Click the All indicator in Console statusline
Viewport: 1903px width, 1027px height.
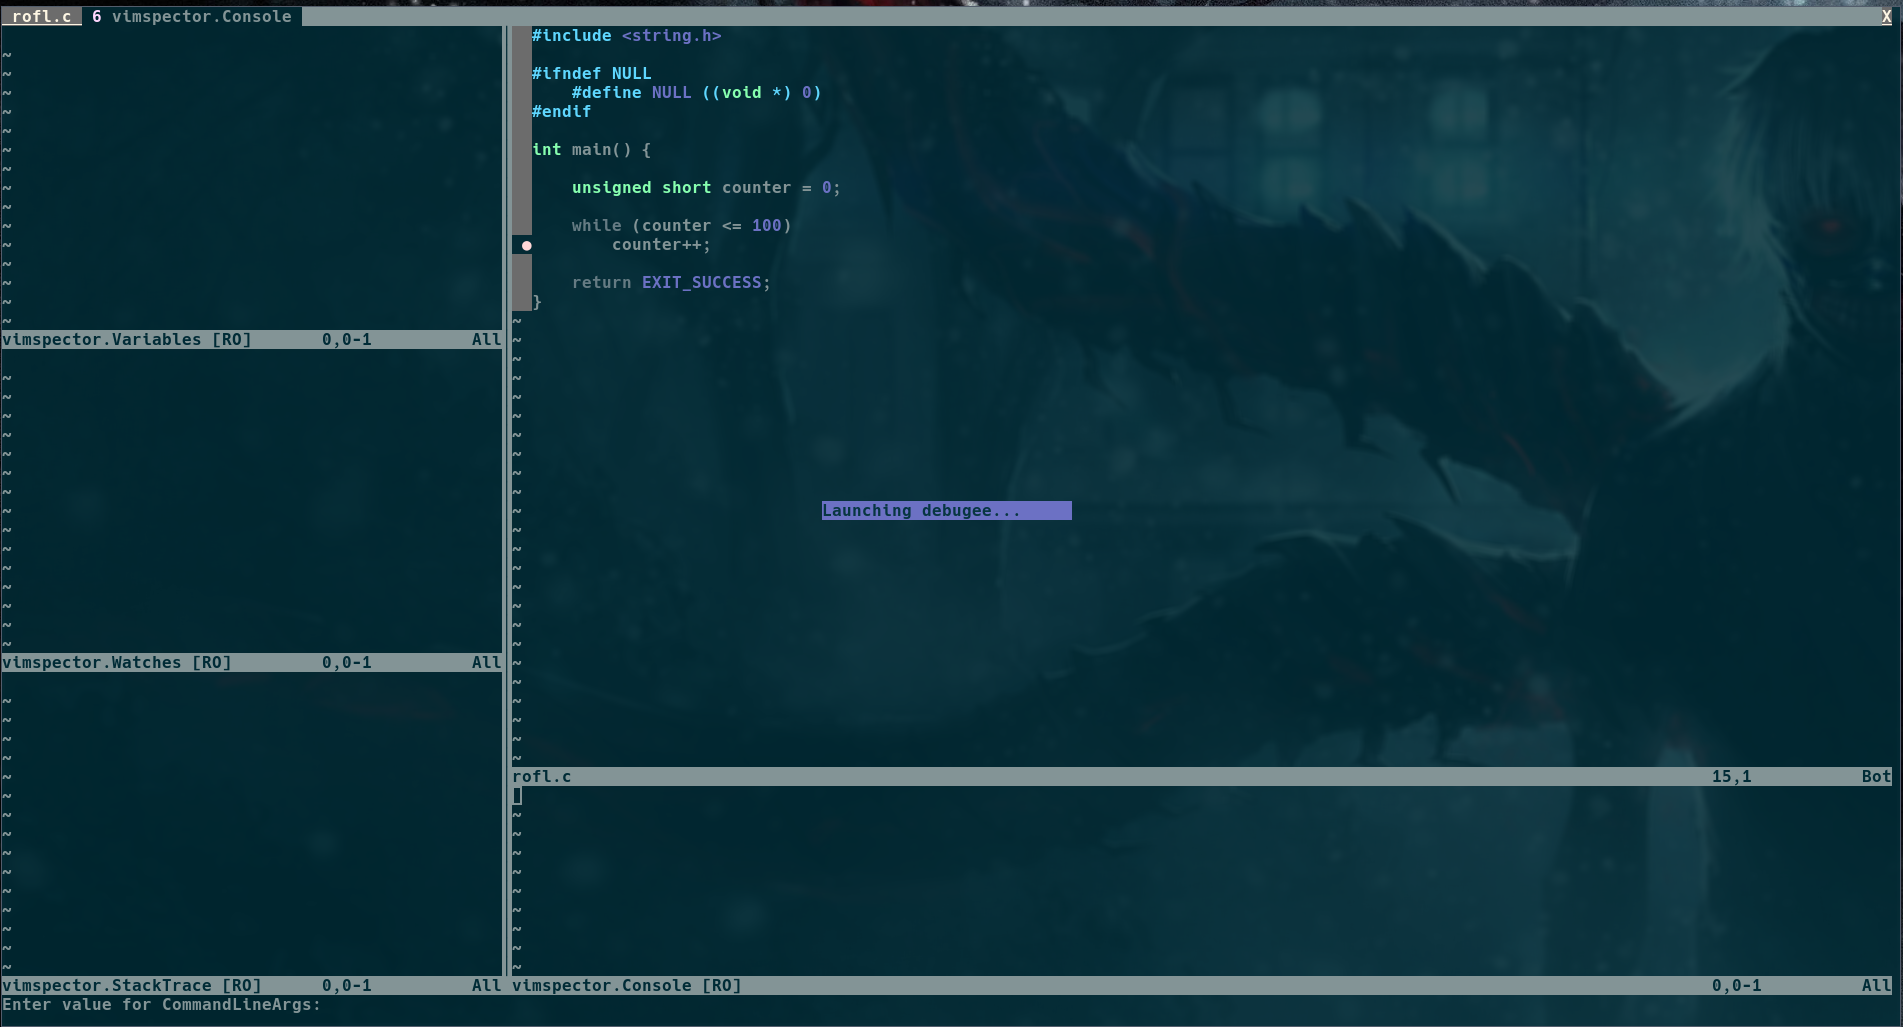pos(1874,985)
